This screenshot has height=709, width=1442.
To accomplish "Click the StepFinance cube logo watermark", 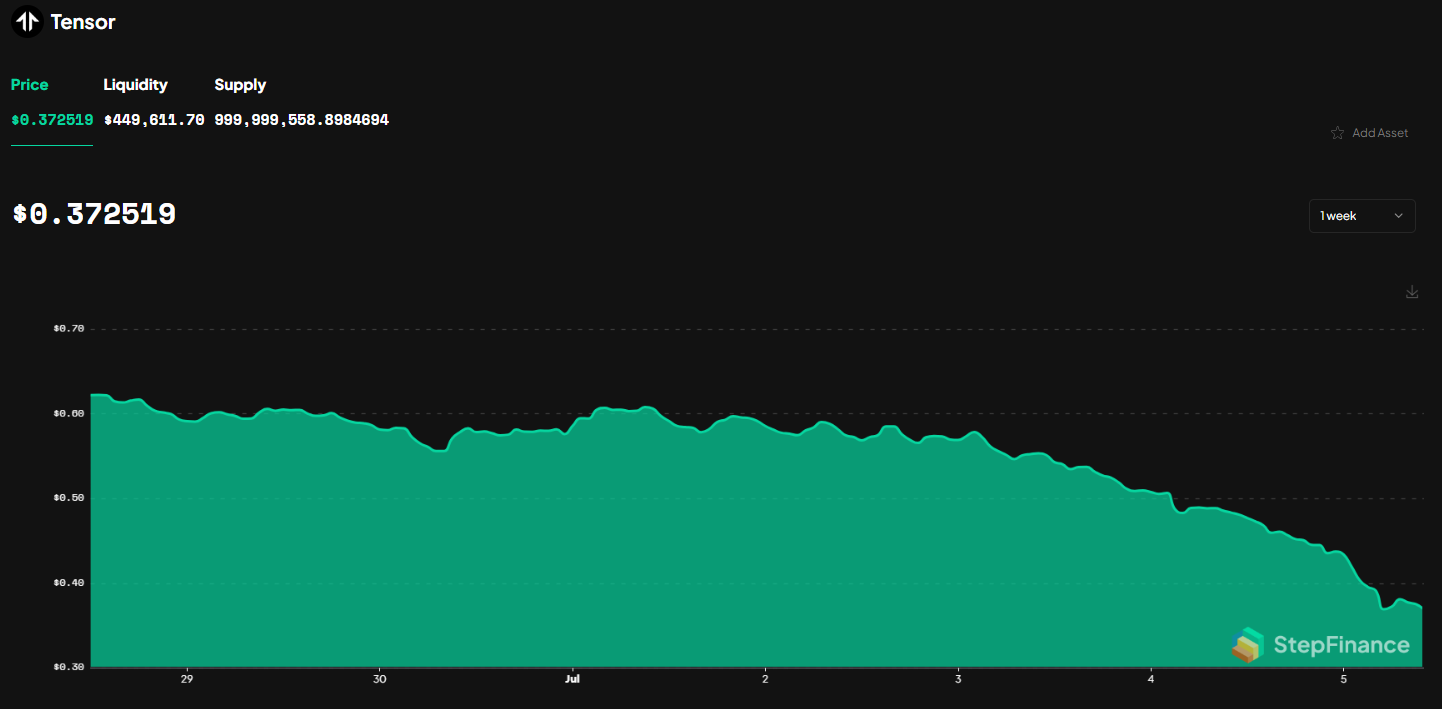I will click(x=1248, y=645).
